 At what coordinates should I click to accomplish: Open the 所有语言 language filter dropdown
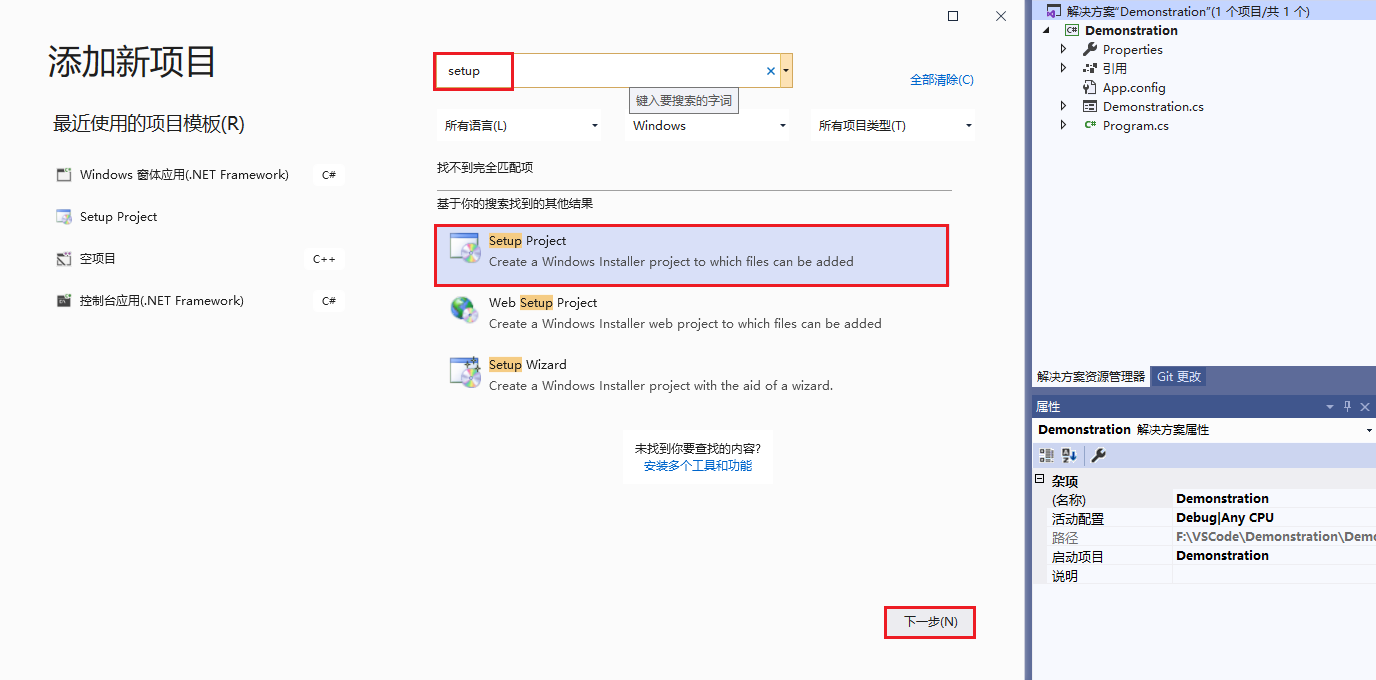click(521, 126)
